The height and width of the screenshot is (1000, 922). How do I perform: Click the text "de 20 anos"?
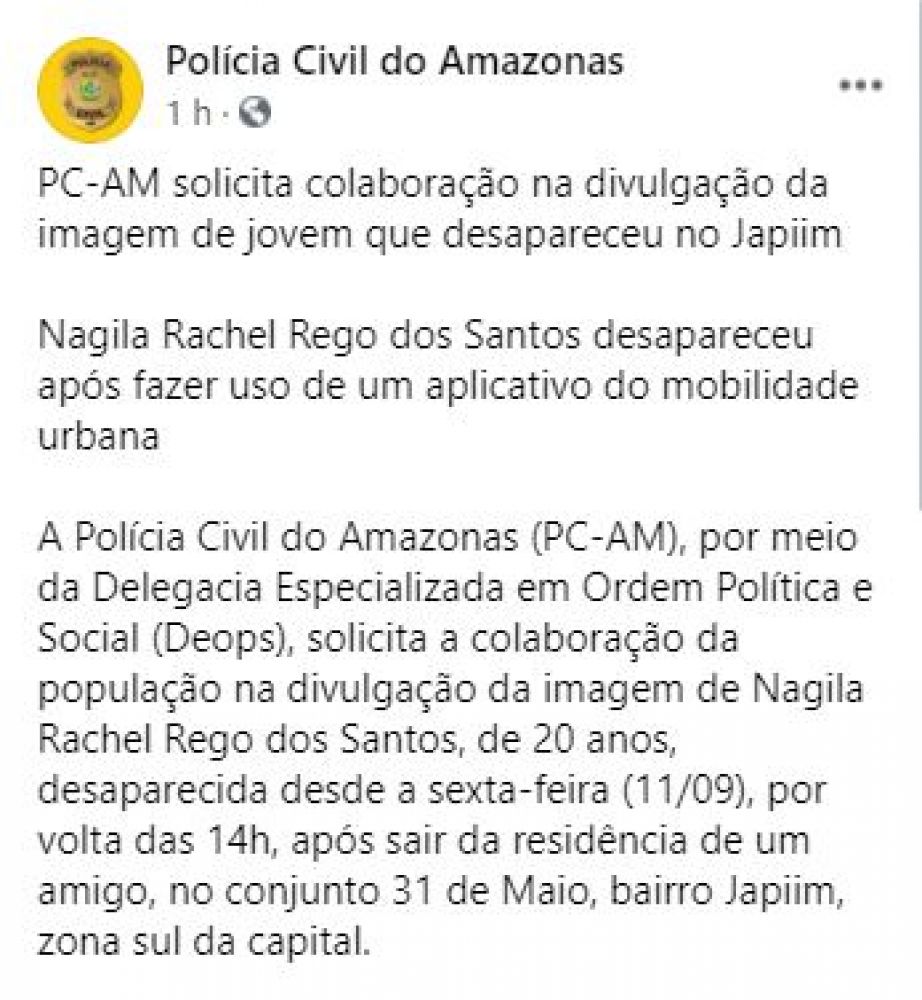[576, 740]
